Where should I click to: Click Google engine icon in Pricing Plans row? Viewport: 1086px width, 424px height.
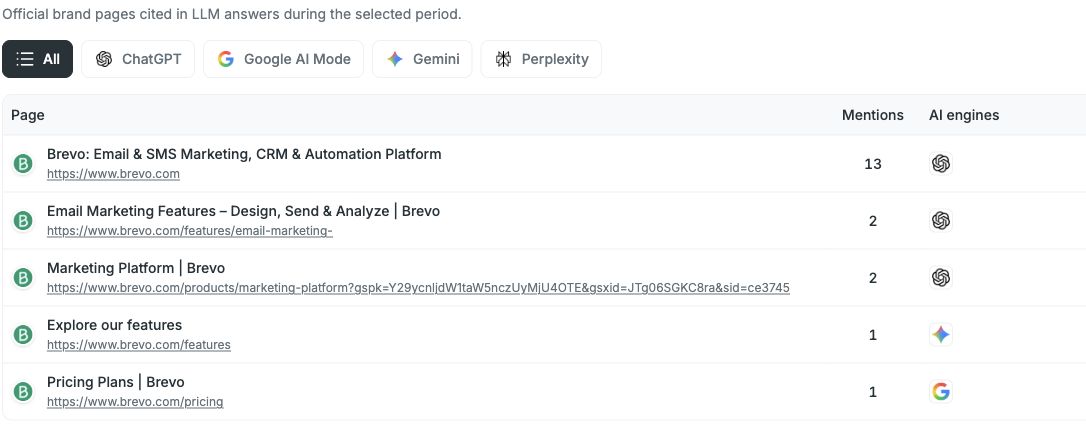[941, 391]
